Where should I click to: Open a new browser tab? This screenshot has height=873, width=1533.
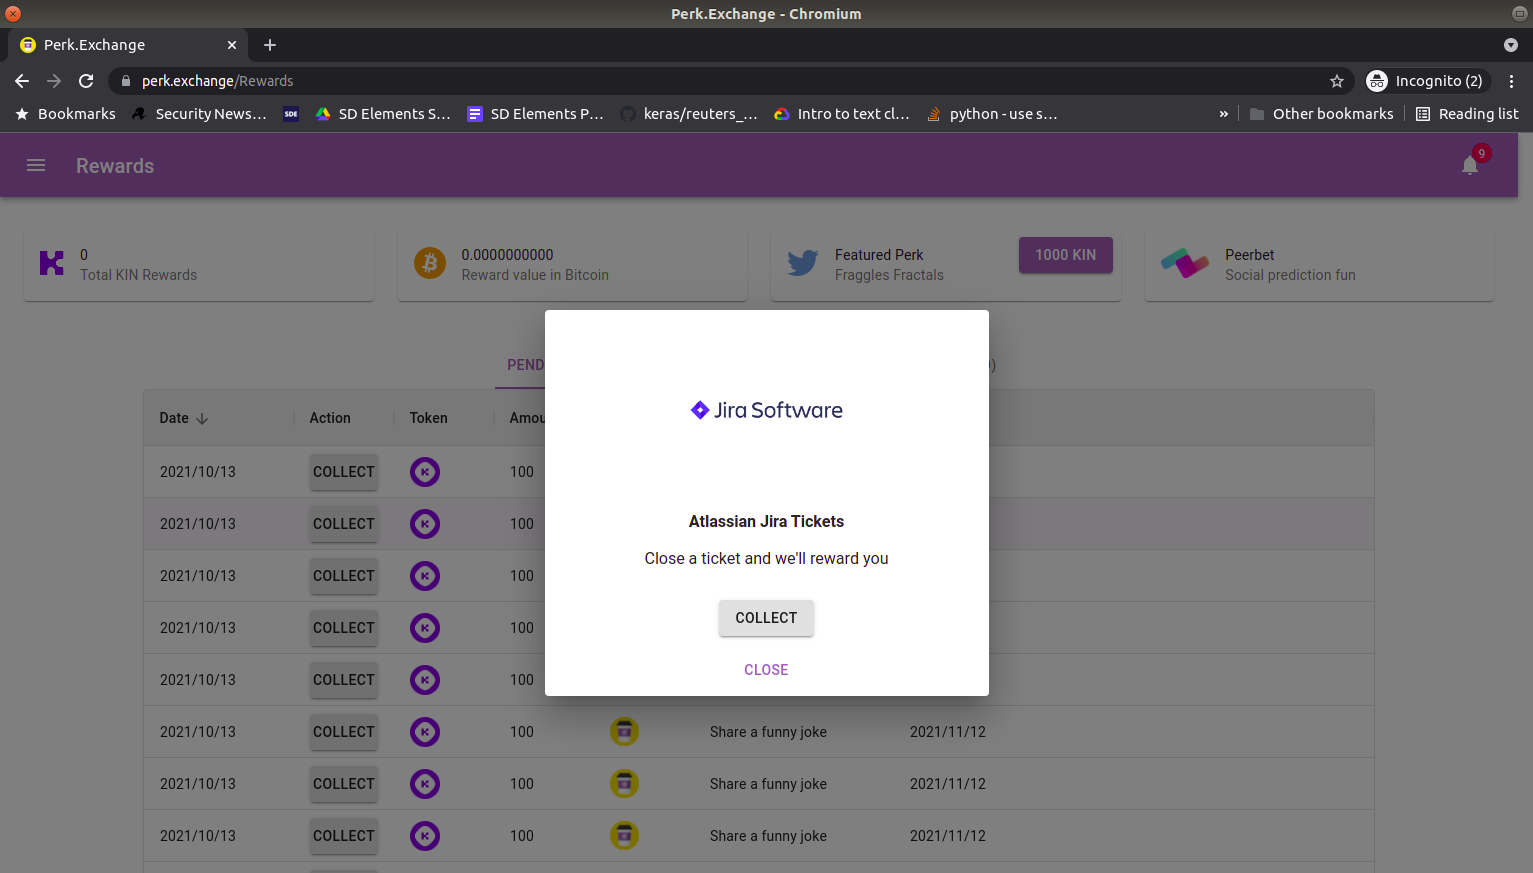click(x=270, y=45)
